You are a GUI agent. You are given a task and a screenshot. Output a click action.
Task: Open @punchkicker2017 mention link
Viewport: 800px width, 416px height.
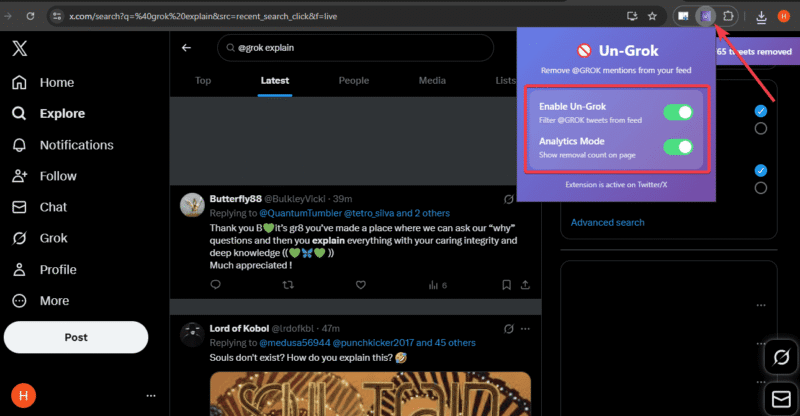[373, 343]
